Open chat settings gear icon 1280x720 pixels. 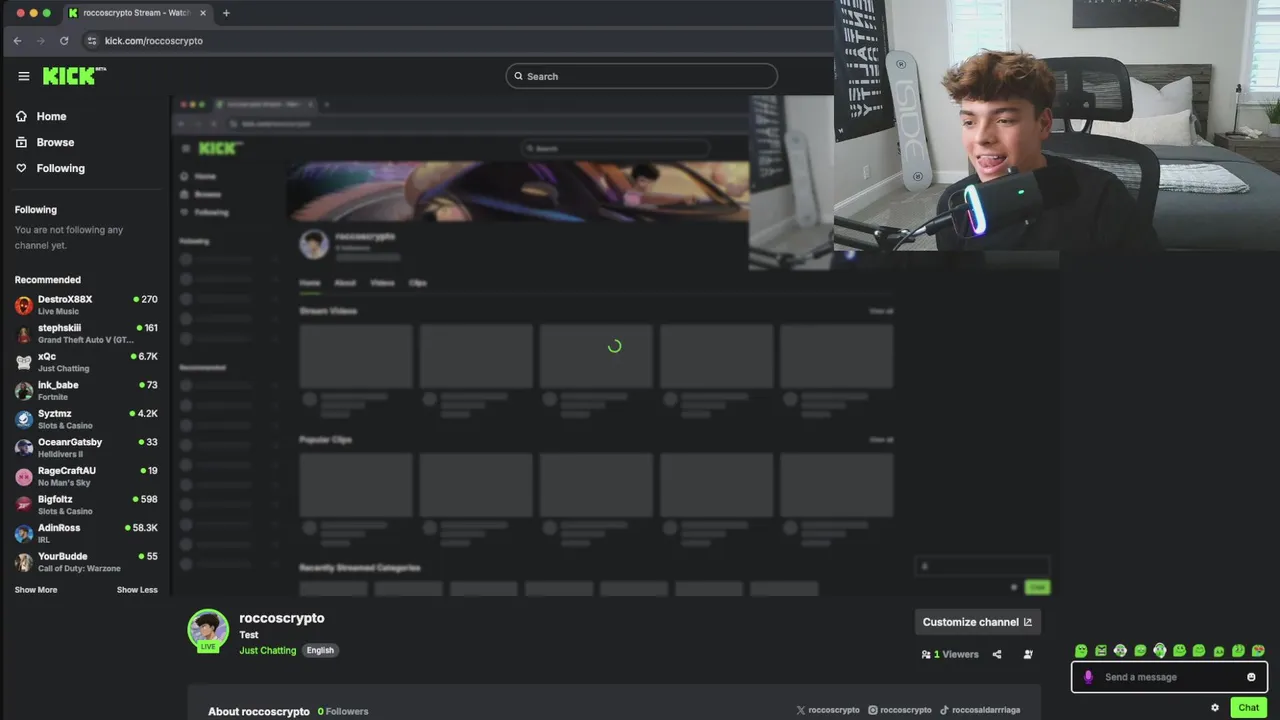point(1215,707)
